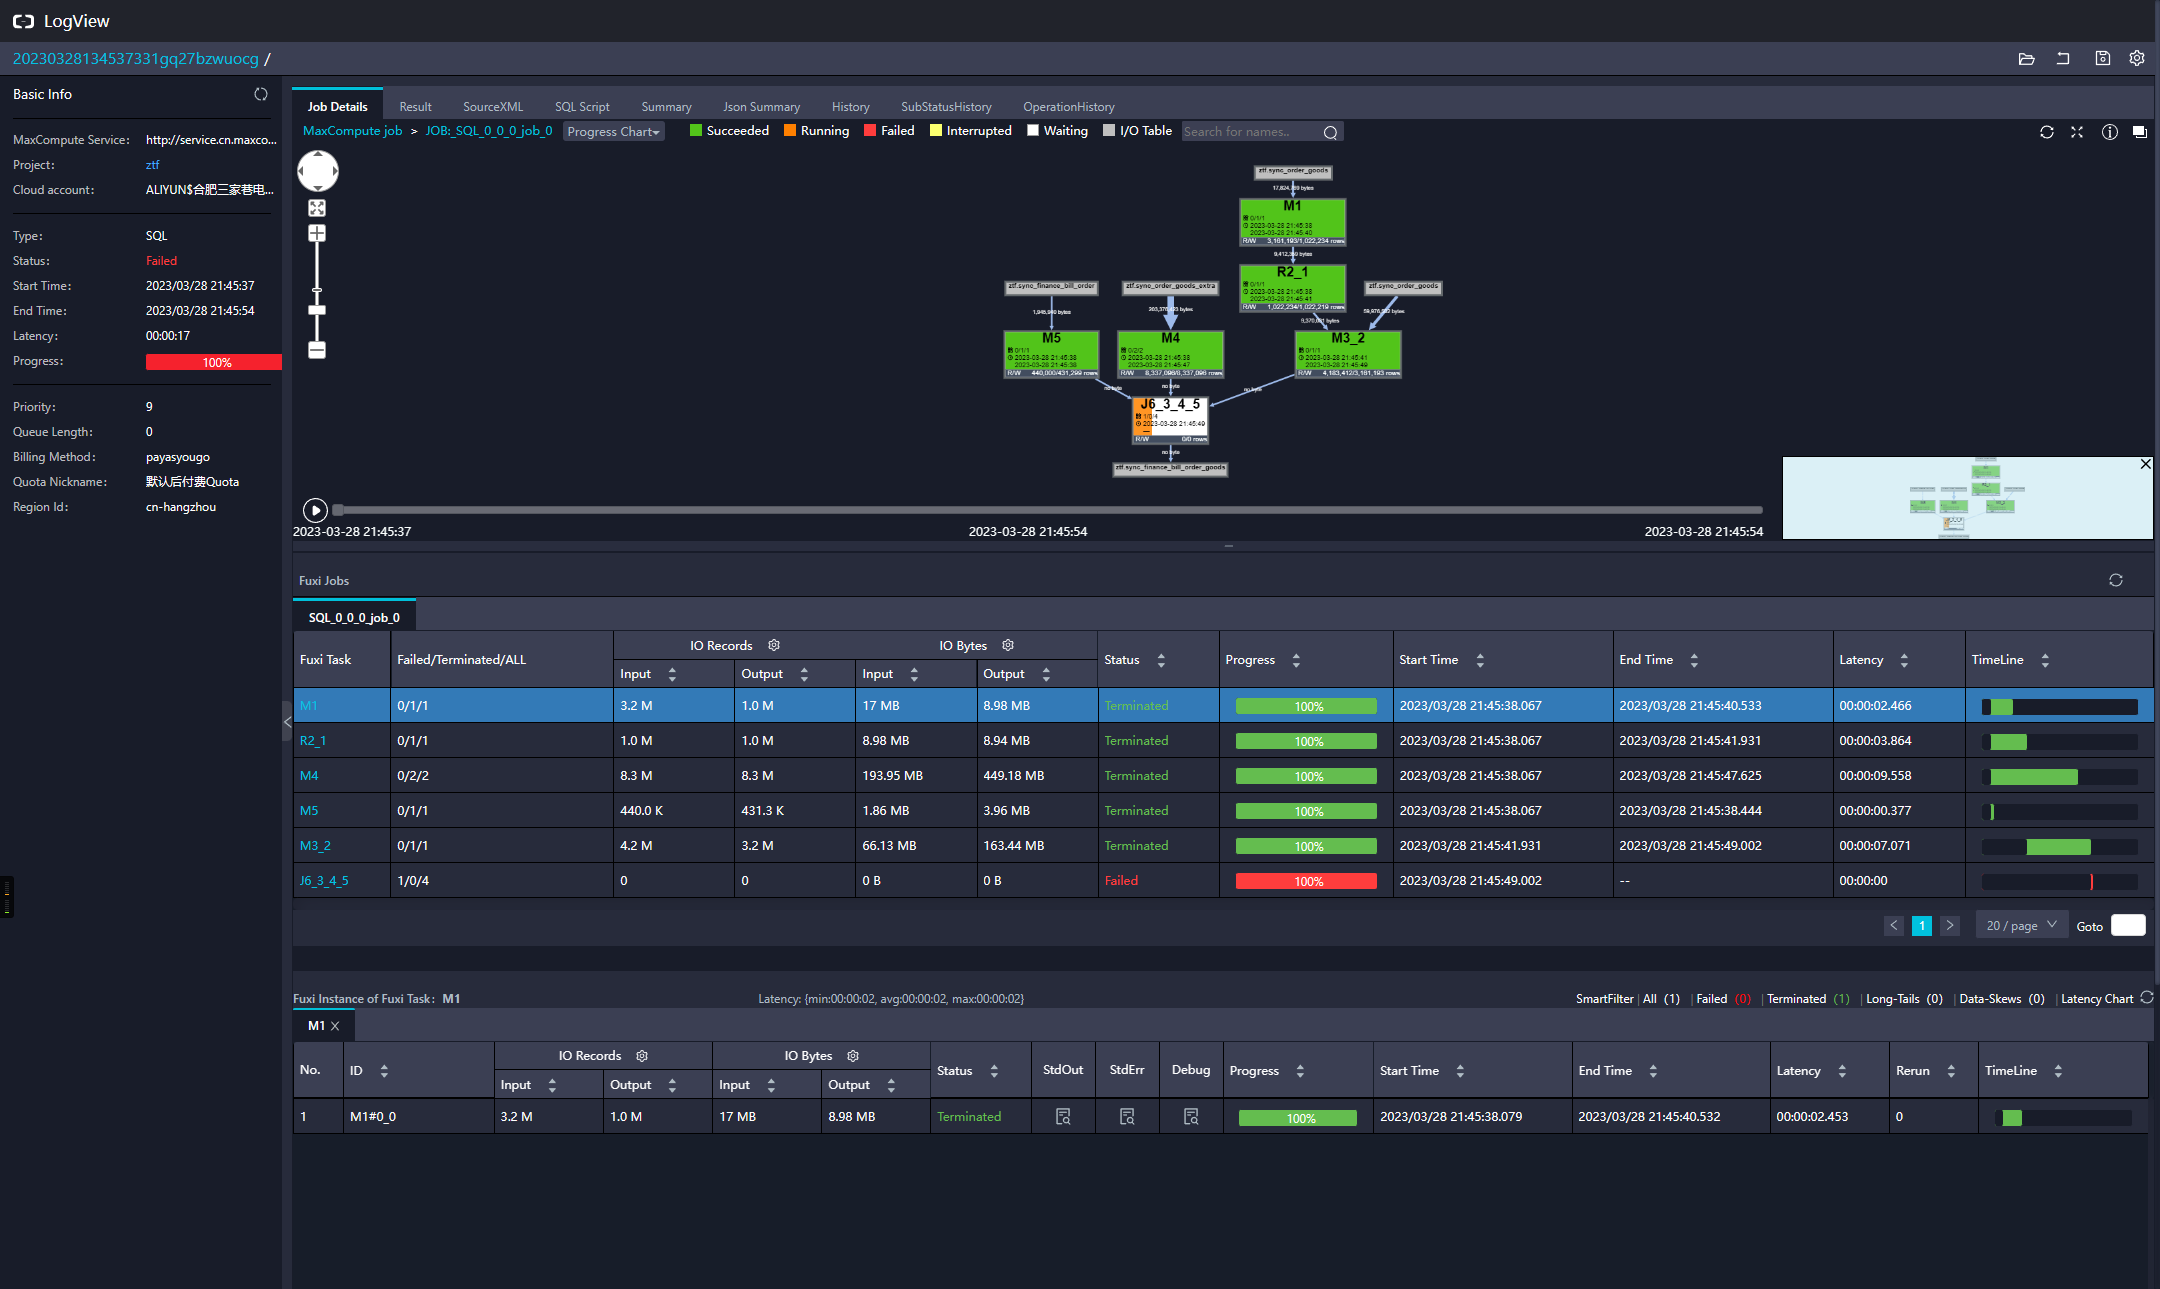Toggle the Interrupted legend filter
Viewport: 2160px width, 1289px height.
point(970,131)
